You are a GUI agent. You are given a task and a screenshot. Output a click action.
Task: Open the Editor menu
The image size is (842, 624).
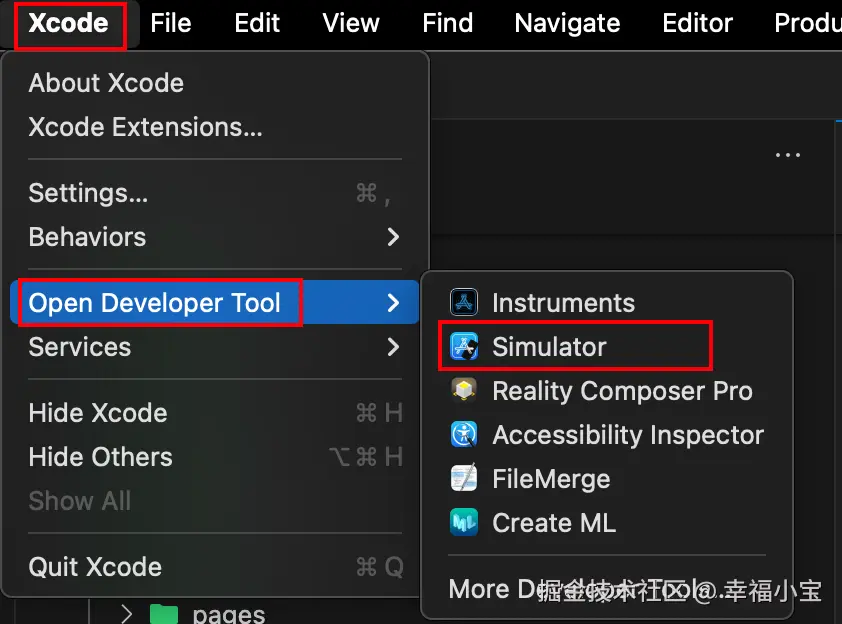[698, 23]
